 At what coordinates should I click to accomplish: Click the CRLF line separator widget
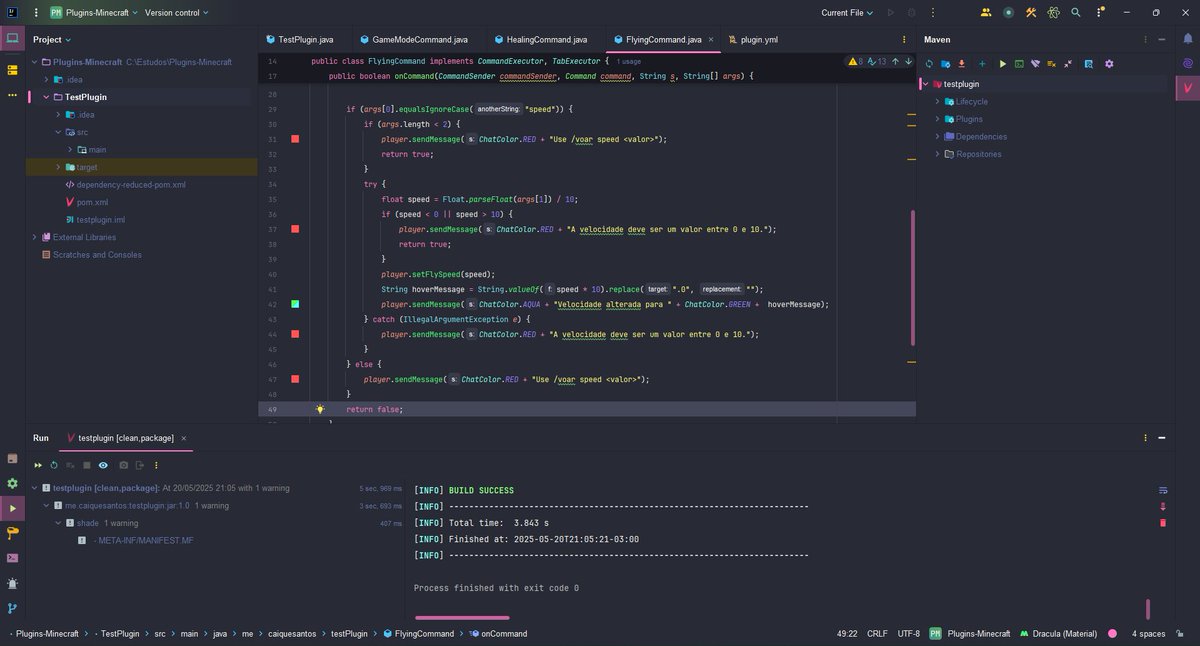pyautogui.click(x=877, y=634)
